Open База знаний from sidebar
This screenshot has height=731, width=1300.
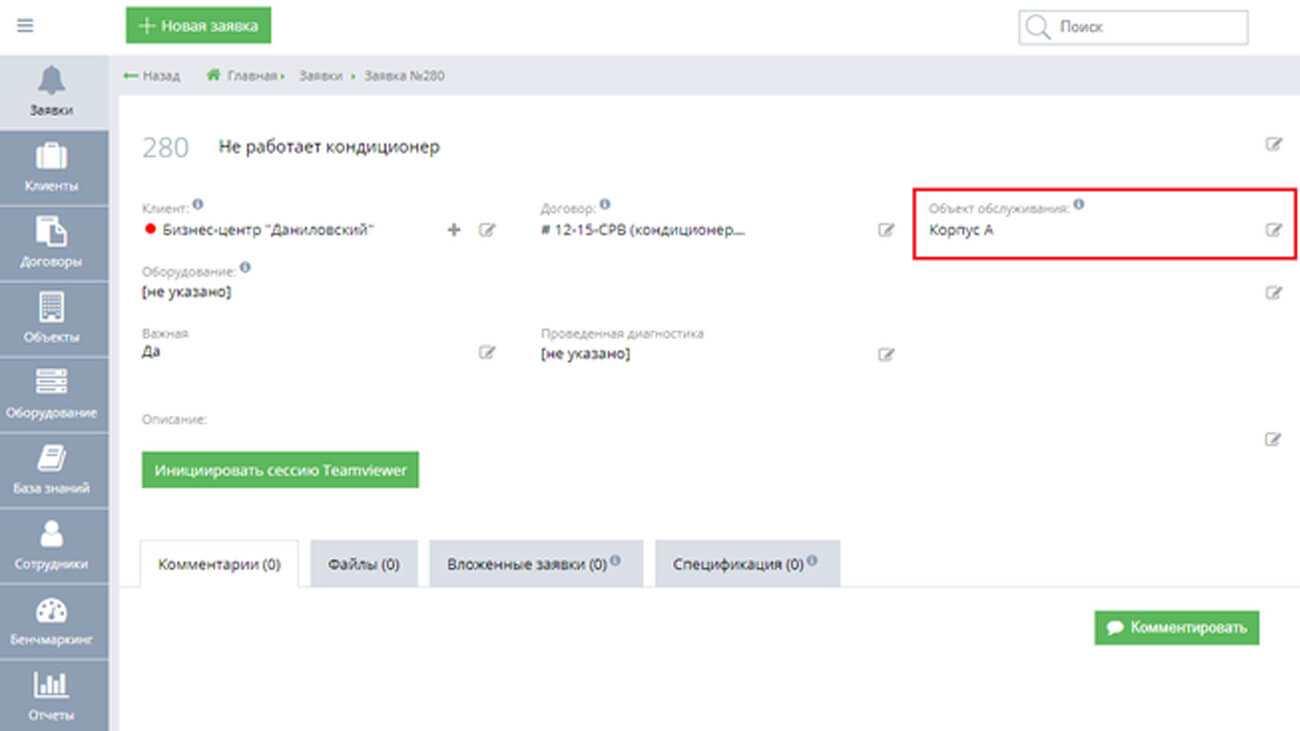[x=52, y=470]
